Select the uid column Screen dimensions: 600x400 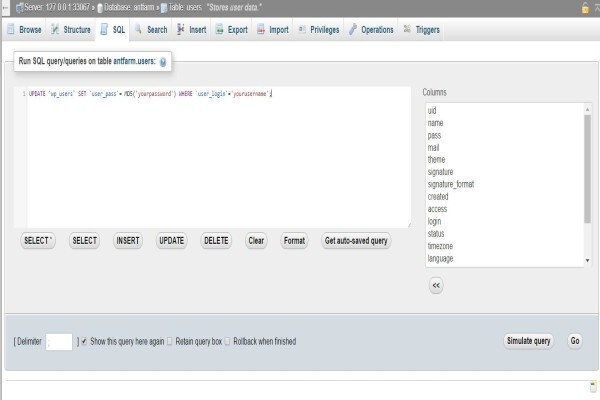tap(505, 111)
